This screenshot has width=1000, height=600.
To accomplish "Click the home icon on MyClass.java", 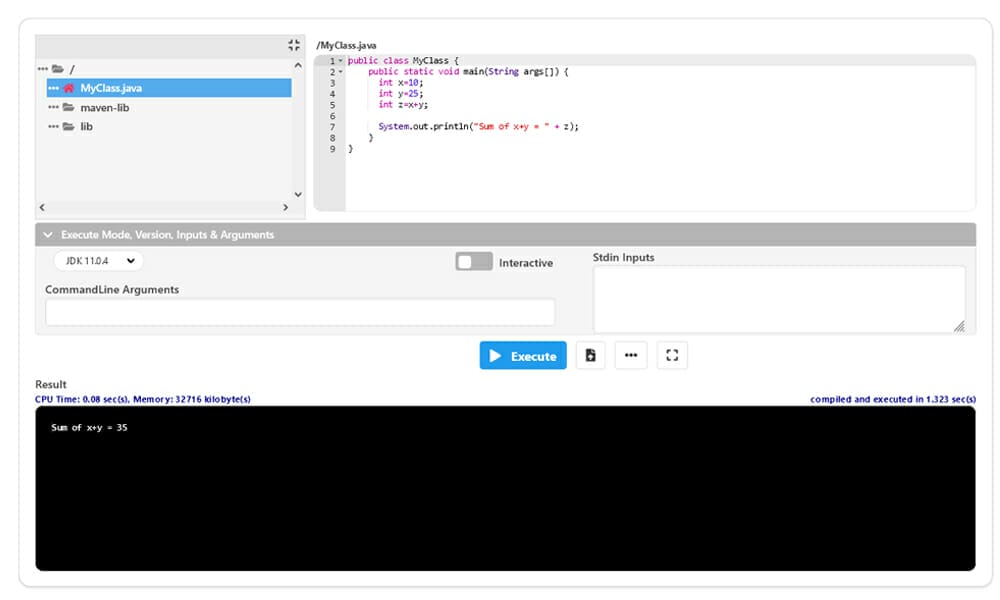I will coord(68,87).
